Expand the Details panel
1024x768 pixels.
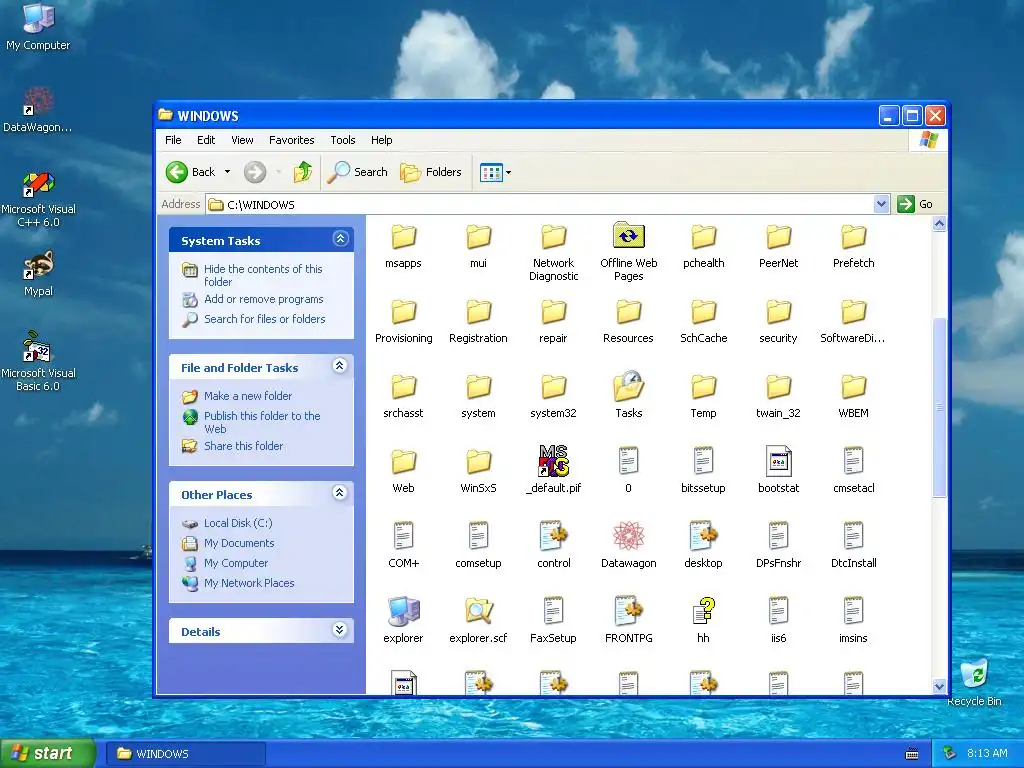click(x=340, y=630)
